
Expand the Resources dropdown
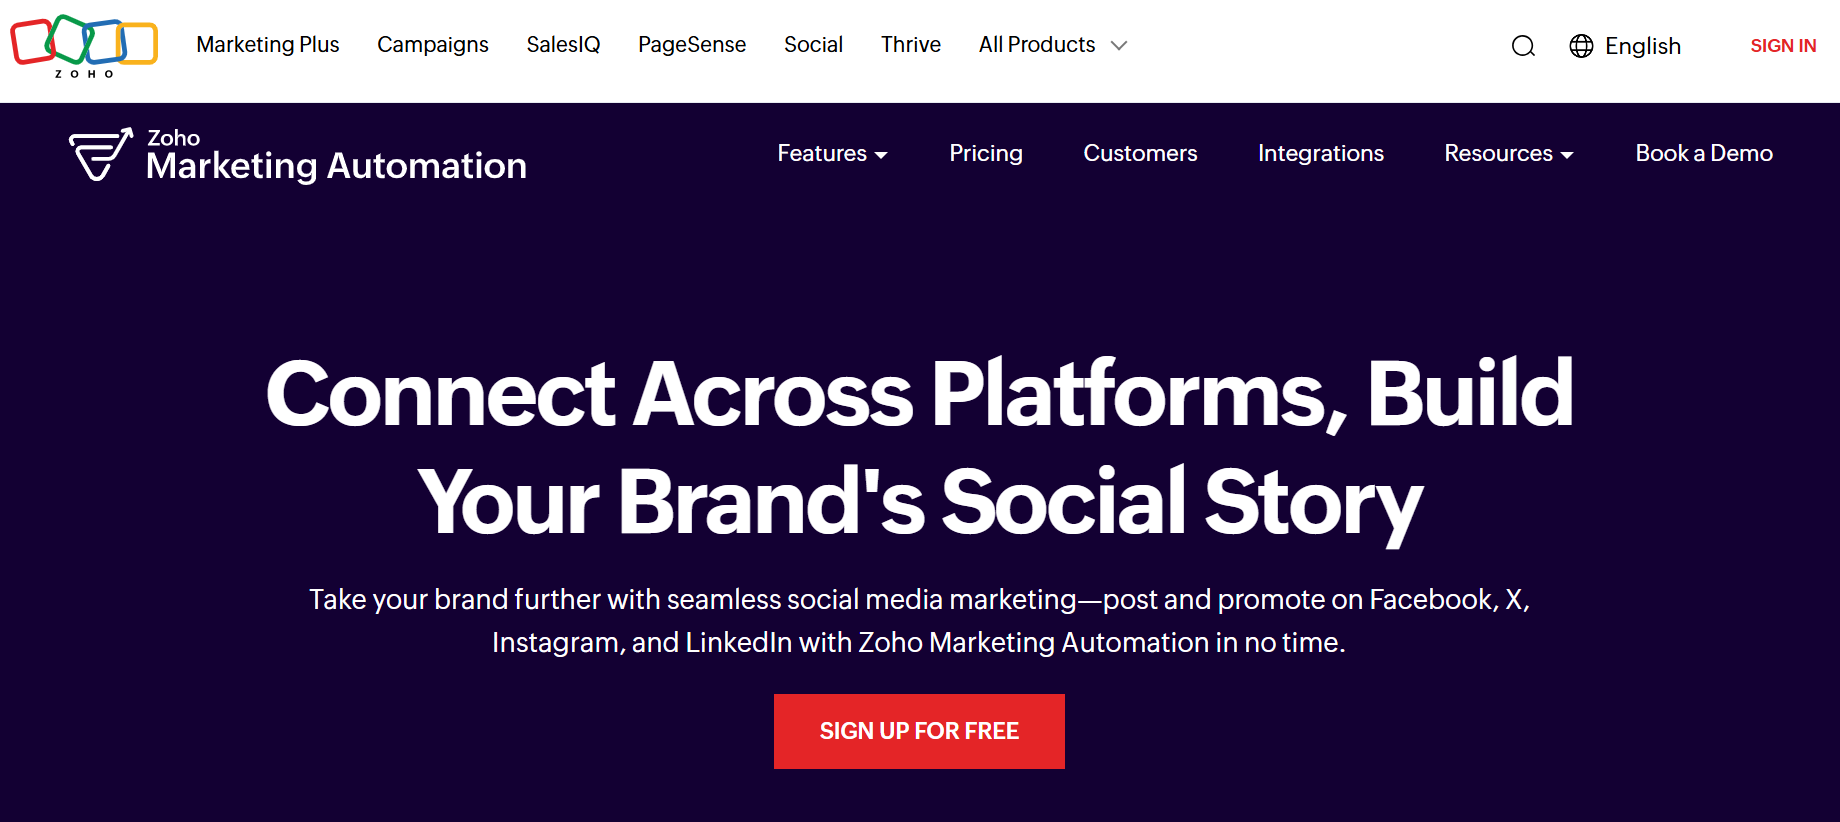(x=1507, y=153)
